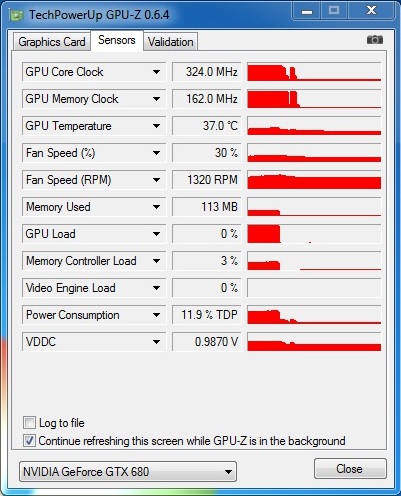Close window using title bar X
Viewport: 401px width, 496px height.
click(371, 11)
